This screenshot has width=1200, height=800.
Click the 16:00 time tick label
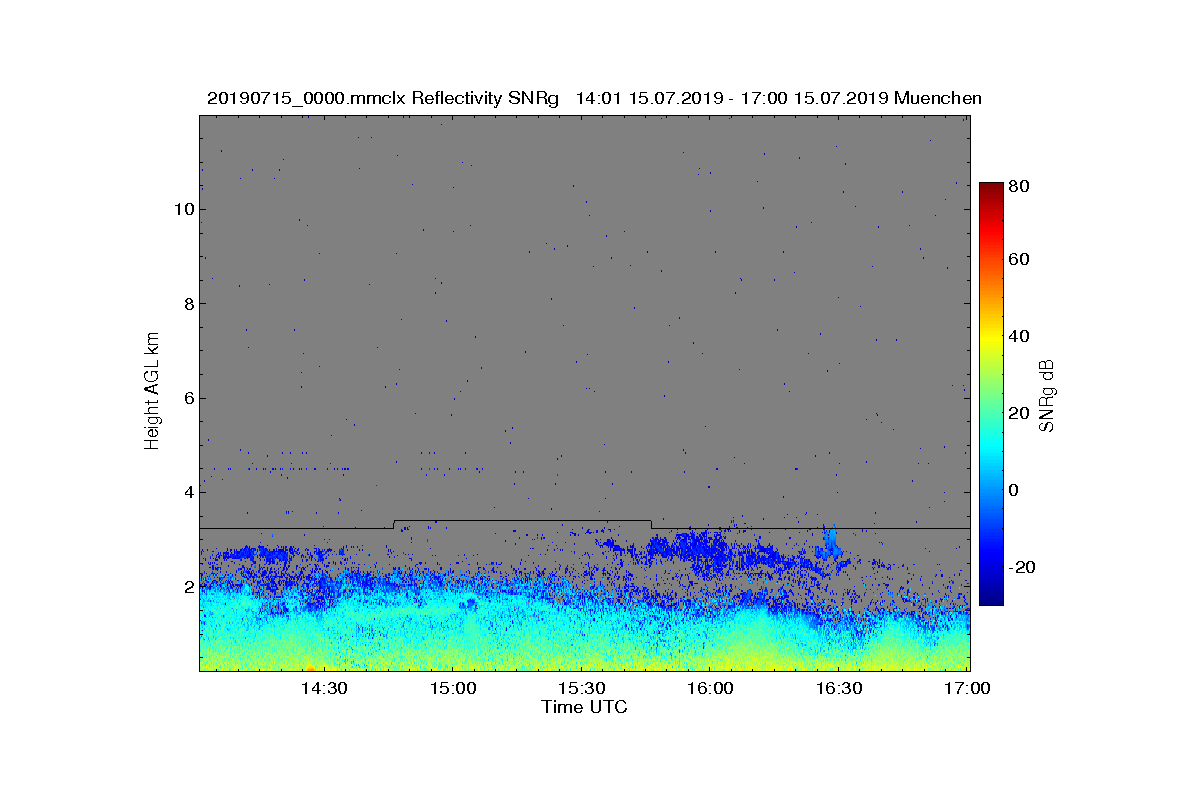[711, 688]
